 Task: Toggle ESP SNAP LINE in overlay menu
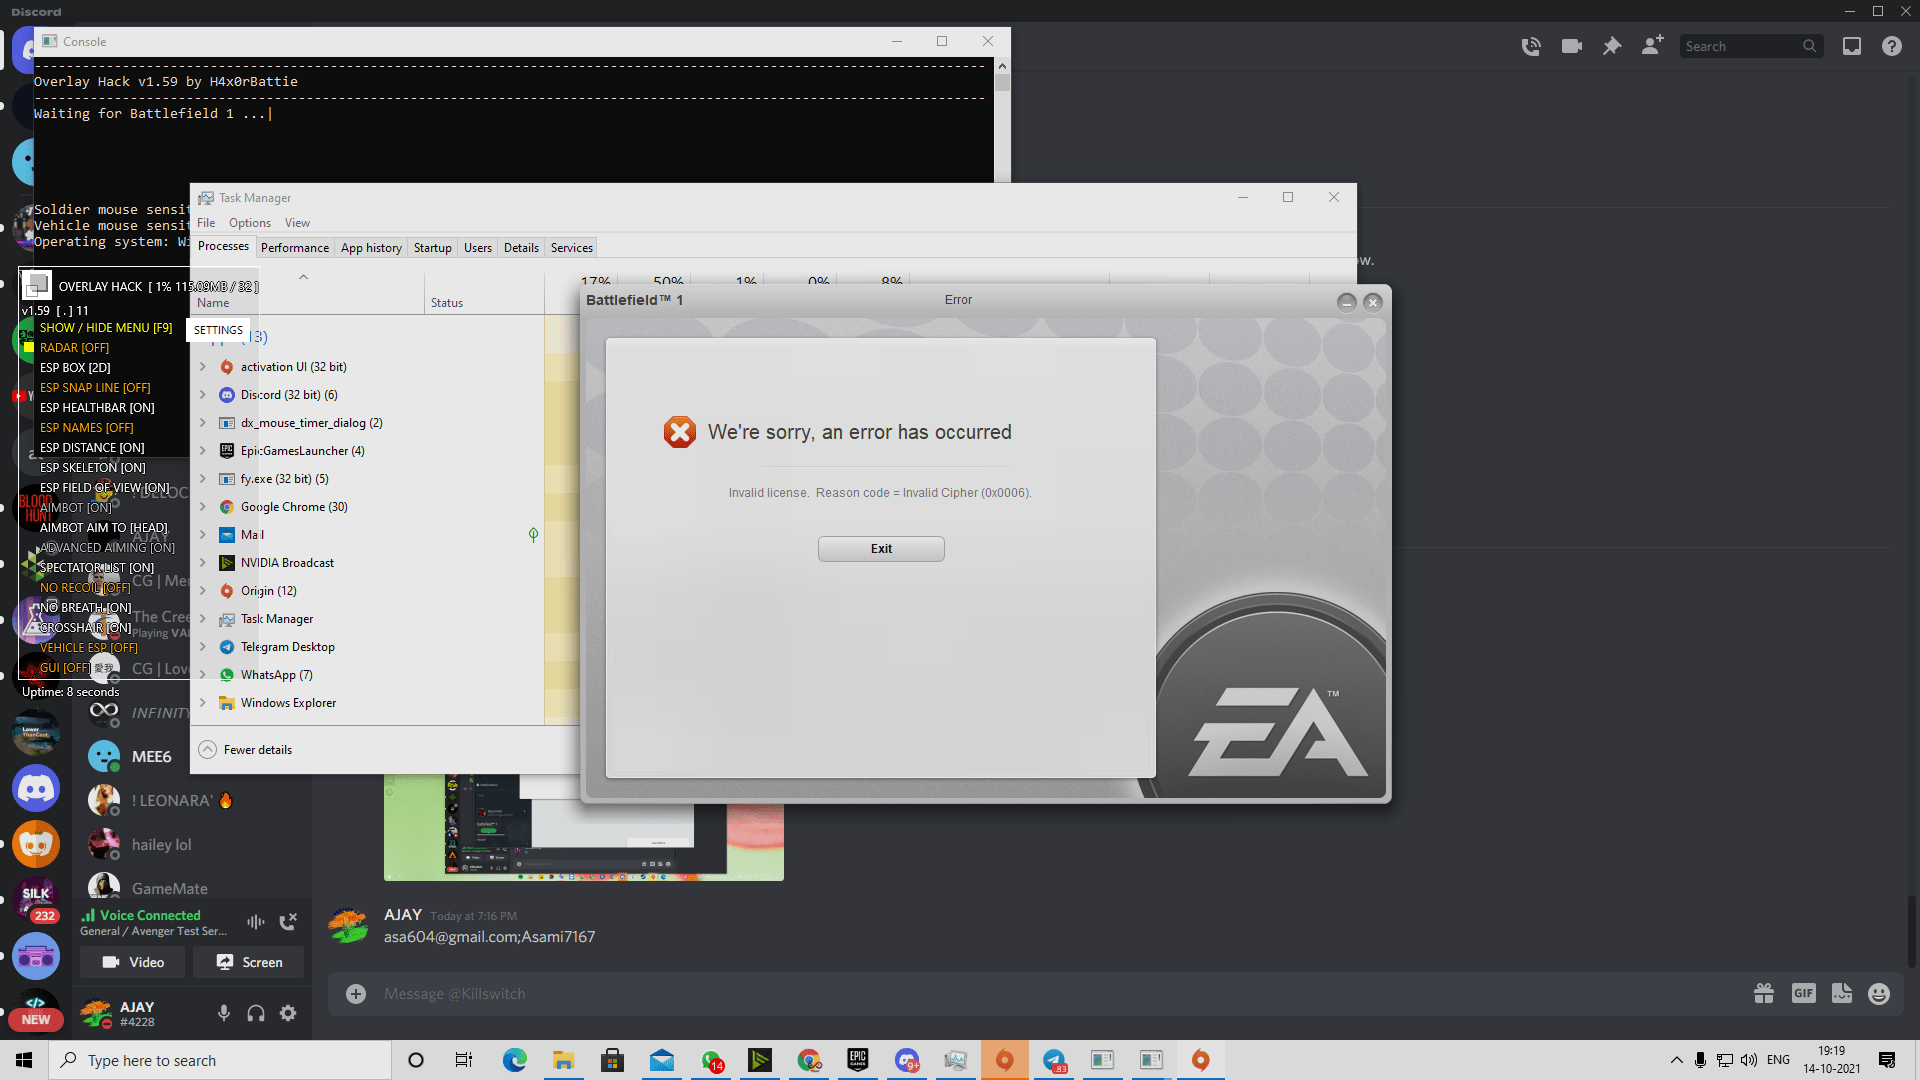(x=95, y=388)
